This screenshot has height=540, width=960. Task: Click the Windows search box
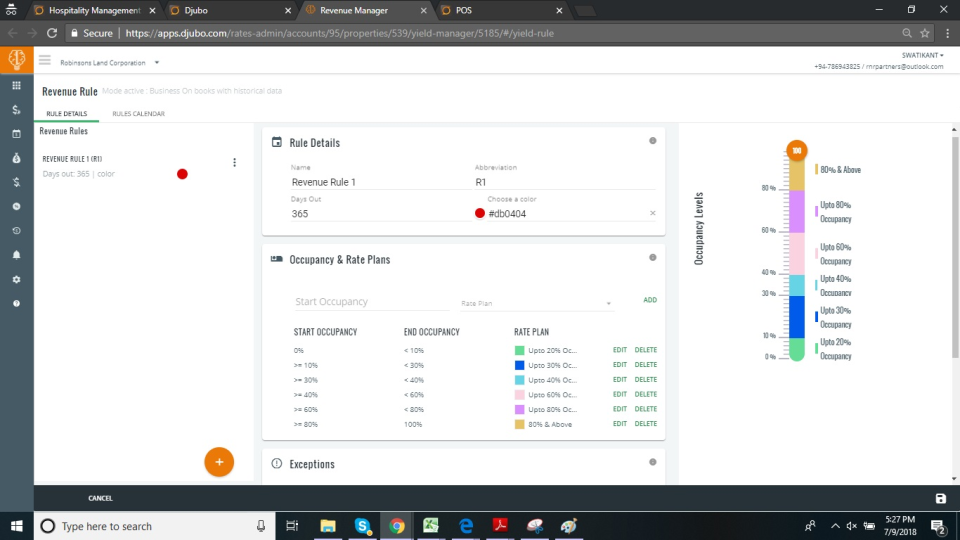click(x=154, y=526)
